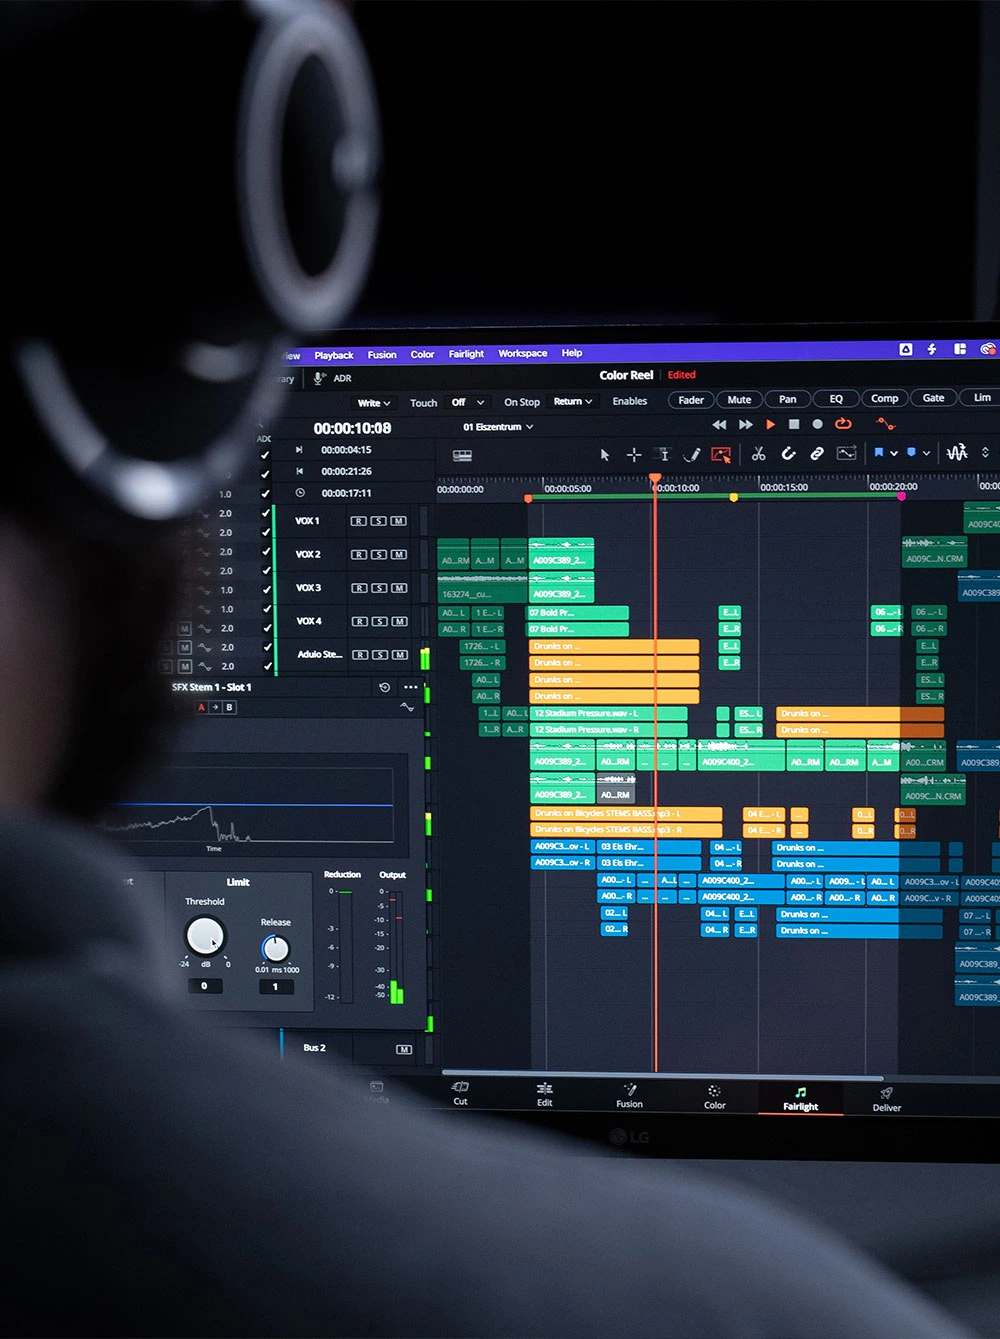Toggle the automation curve icon
Screen dimensions: 1000x1339
[885, 424]
